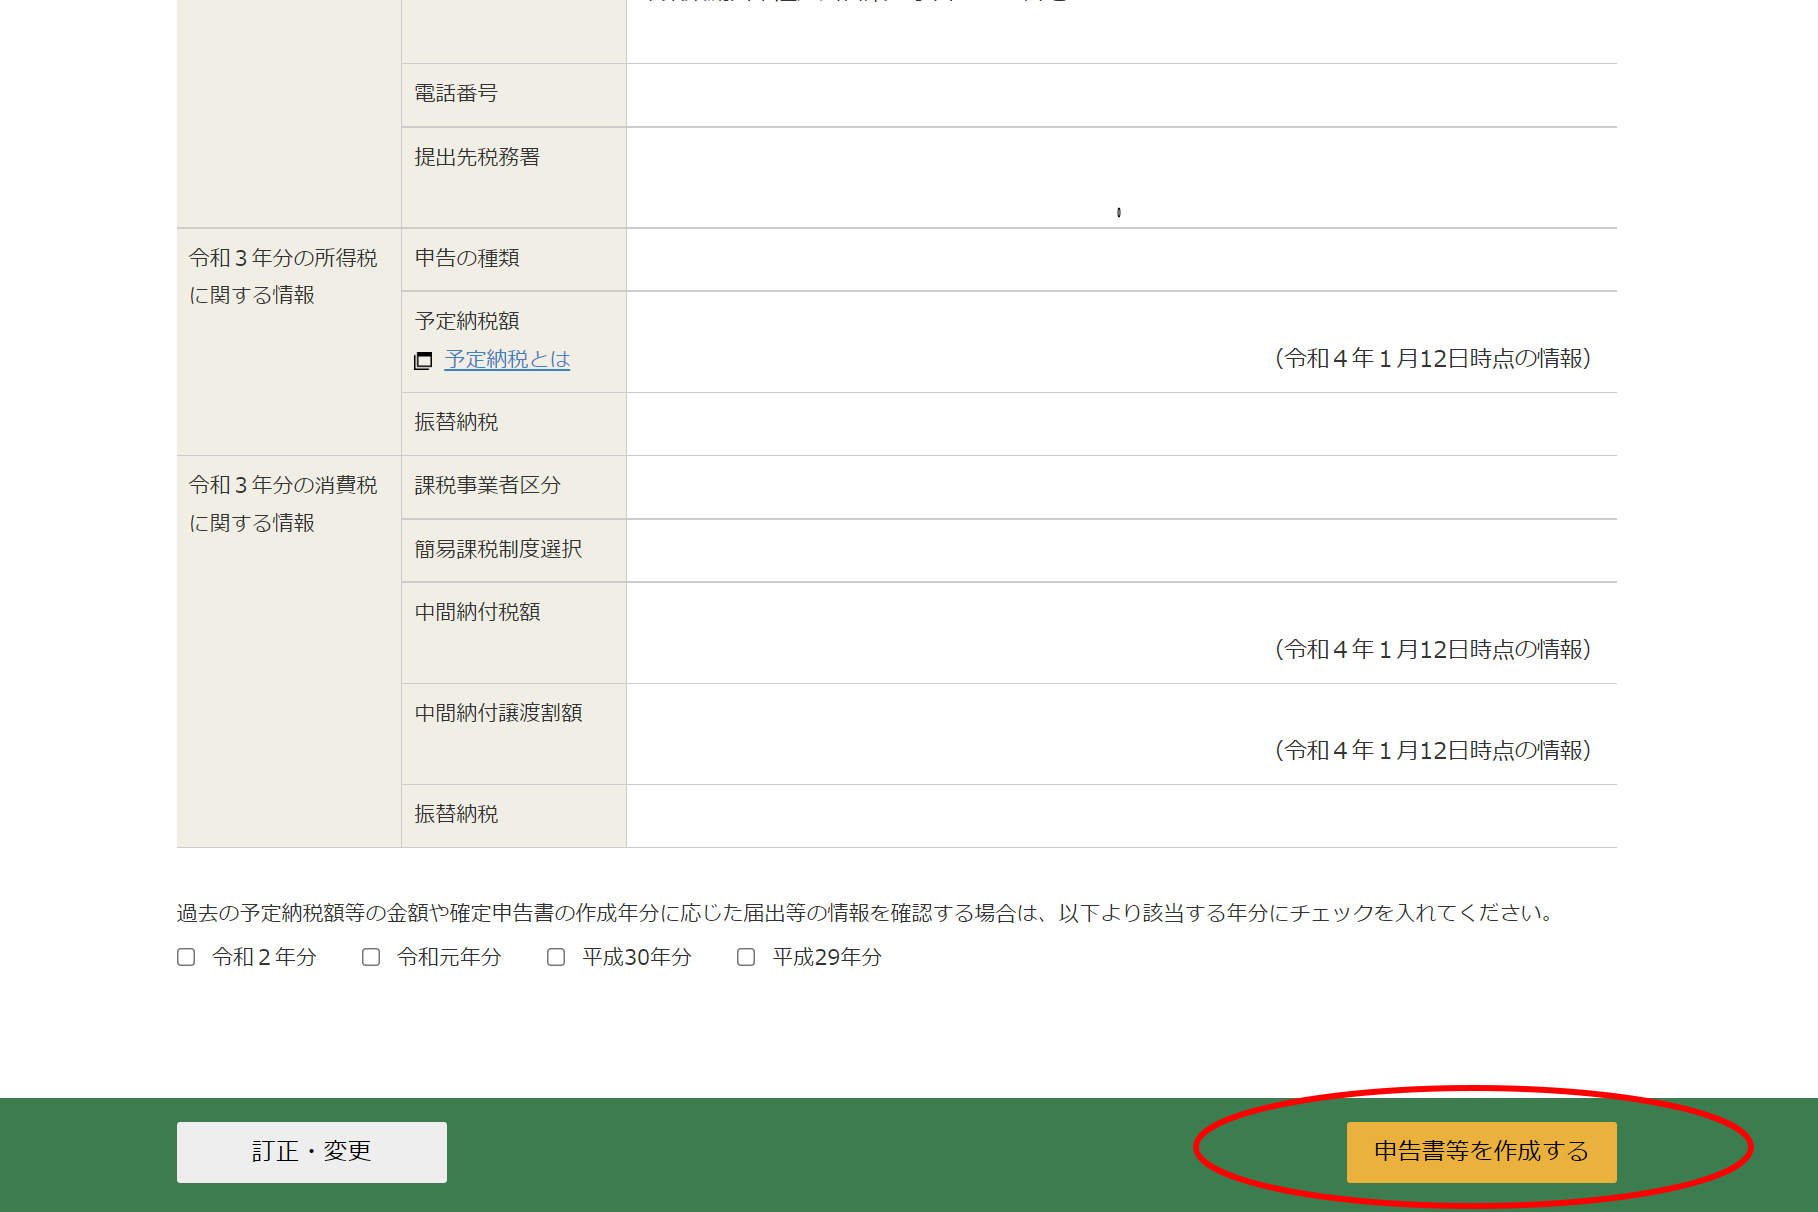Select the 課税事業者区分 row label
This screenshot has width=1818, height=1212.
coord(488,485)
